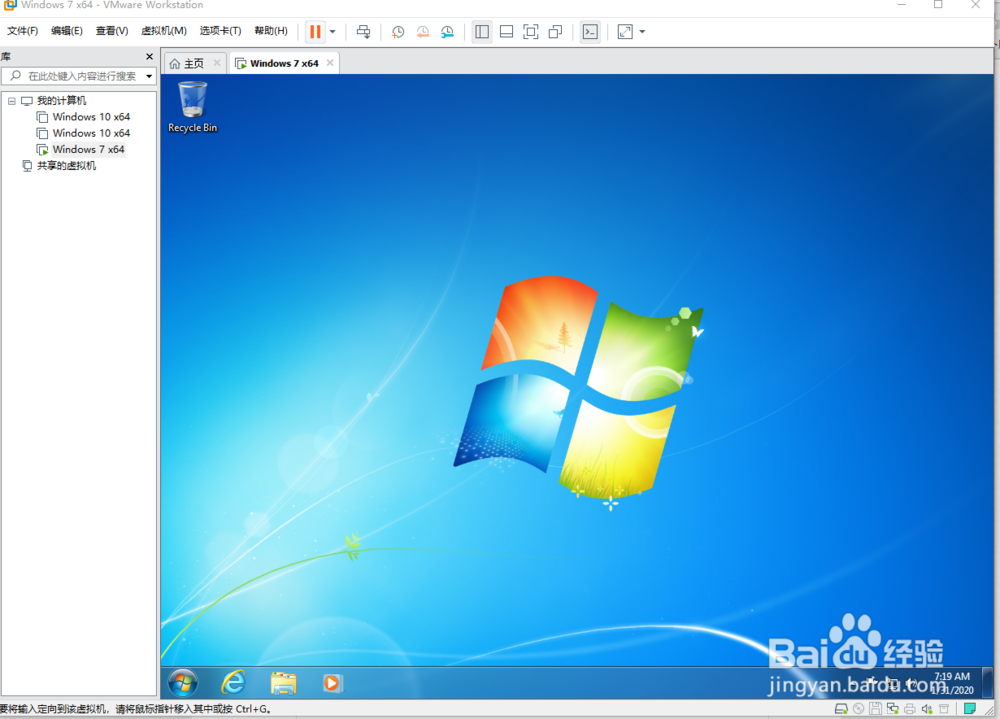1000x719 pixels.
Task: Click the USB device status icon
Action: 945,709
